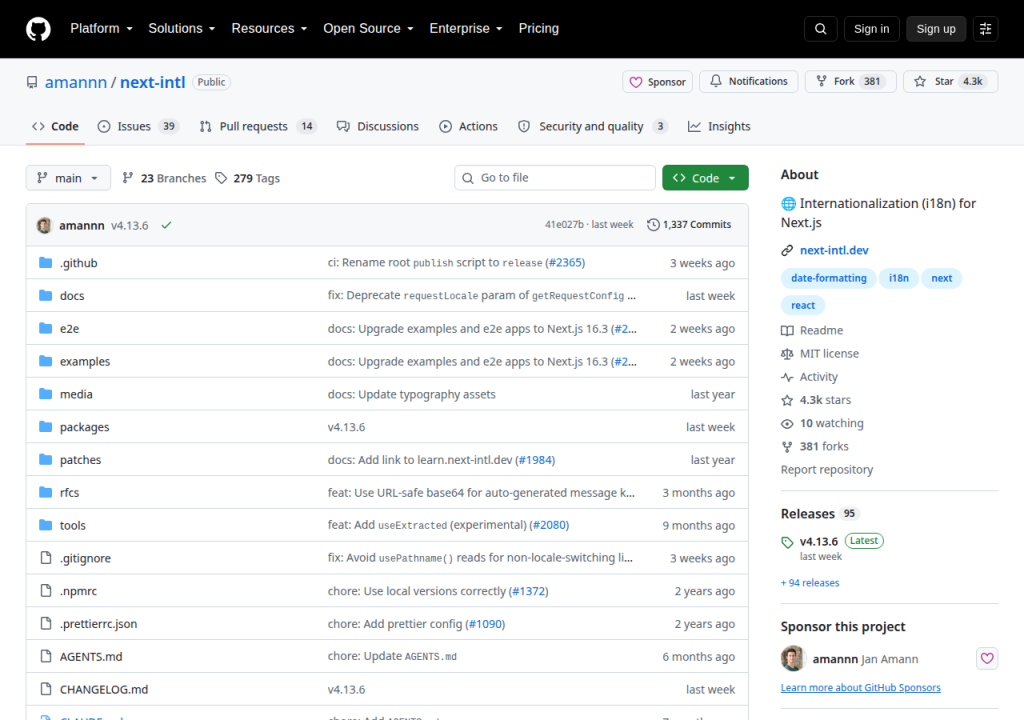1024x720 pixels.
Task: Switch to Security and quality tab
Action: click(592, 126)
